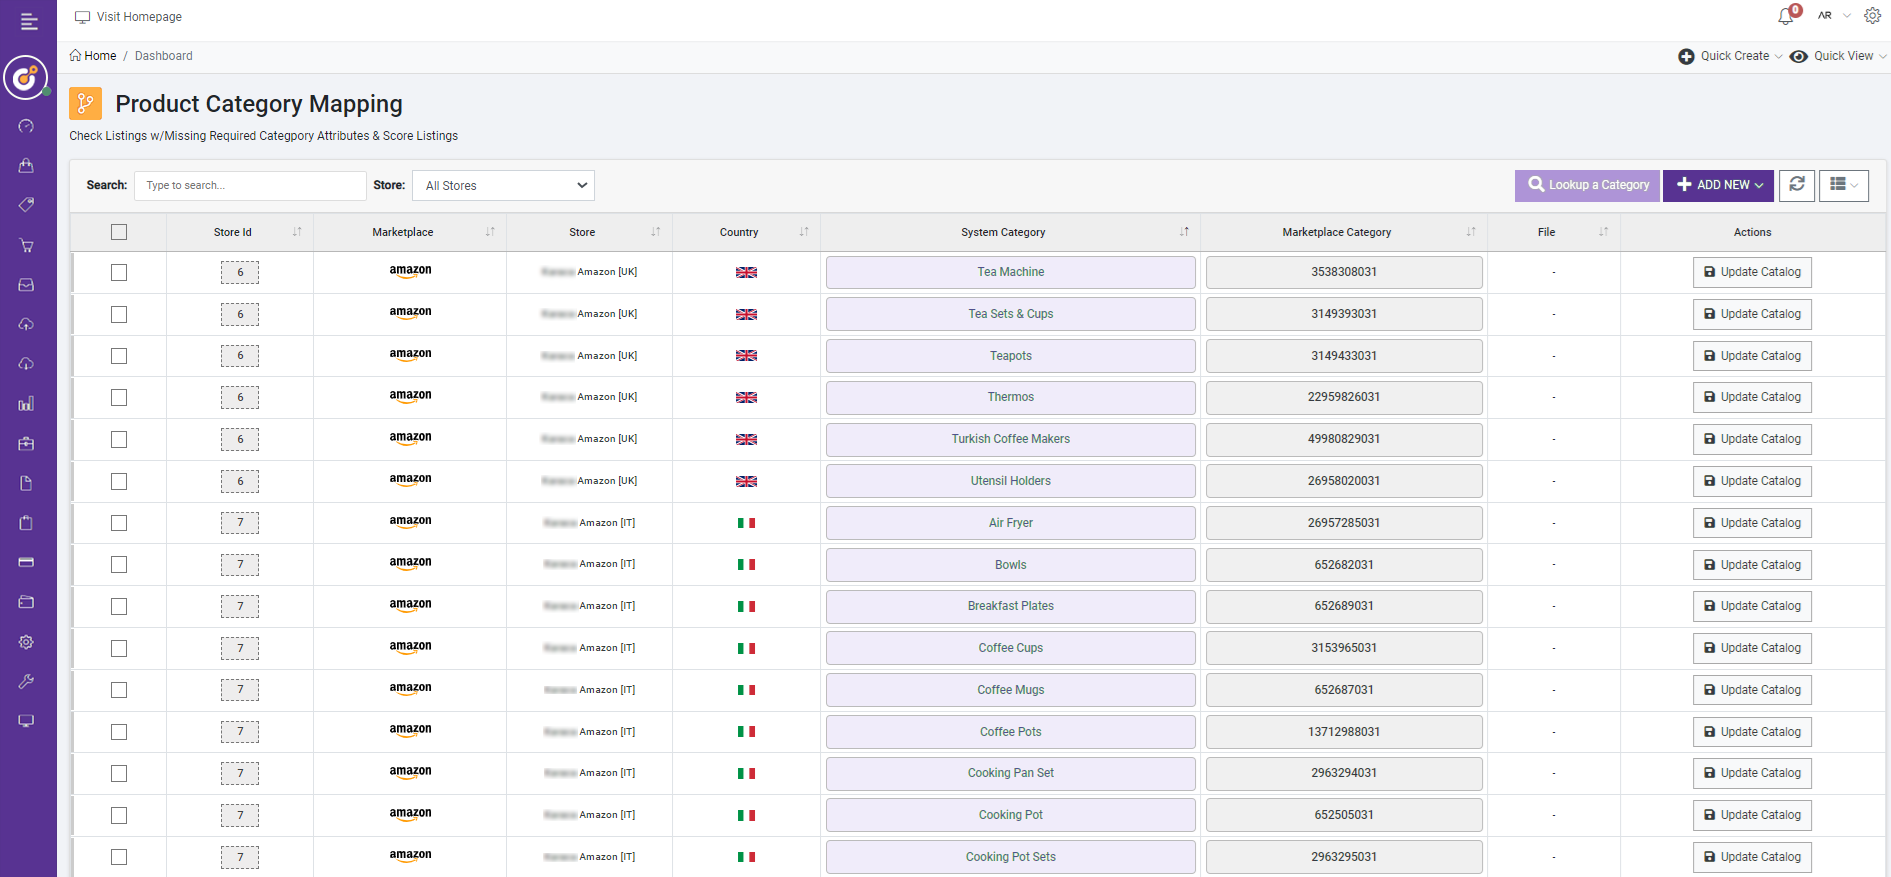Open the settings gear in top bar
Viewport: 1891px width, 877px height.
coord(1872,16)
